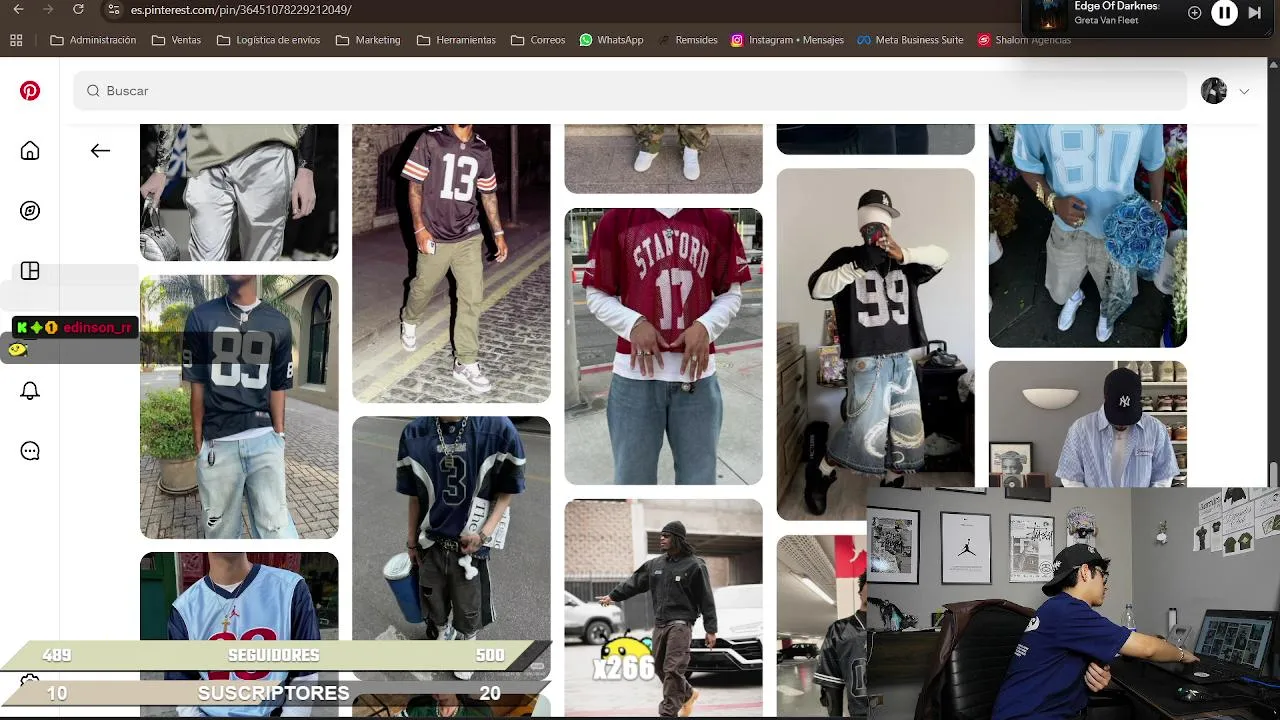This screenshot has height=720, width=1280.
Task: Click the Buscar search field
Action: click(x=631, y=91)
